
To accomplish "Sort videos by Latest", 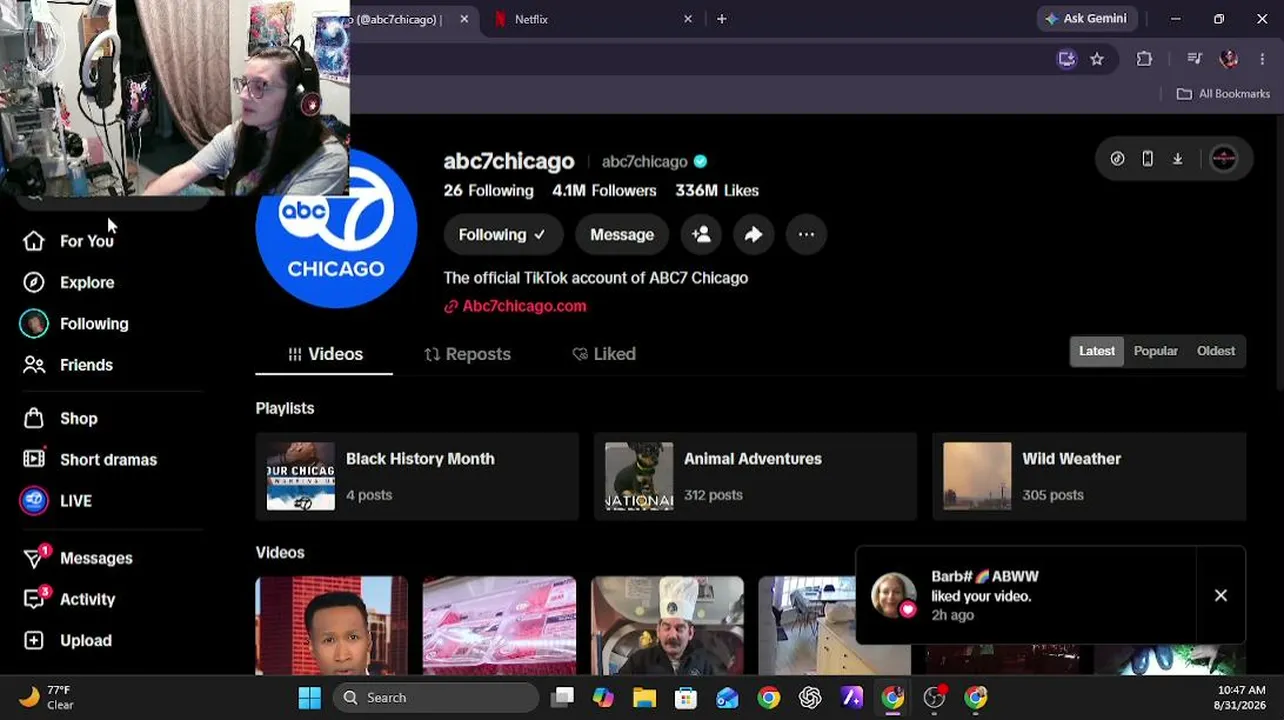I will tap(1097, 351).
